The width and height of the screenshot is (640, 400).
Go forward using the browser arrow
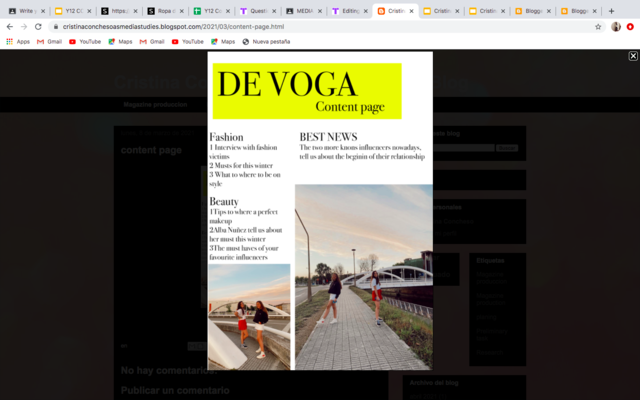tap(24, 27)
